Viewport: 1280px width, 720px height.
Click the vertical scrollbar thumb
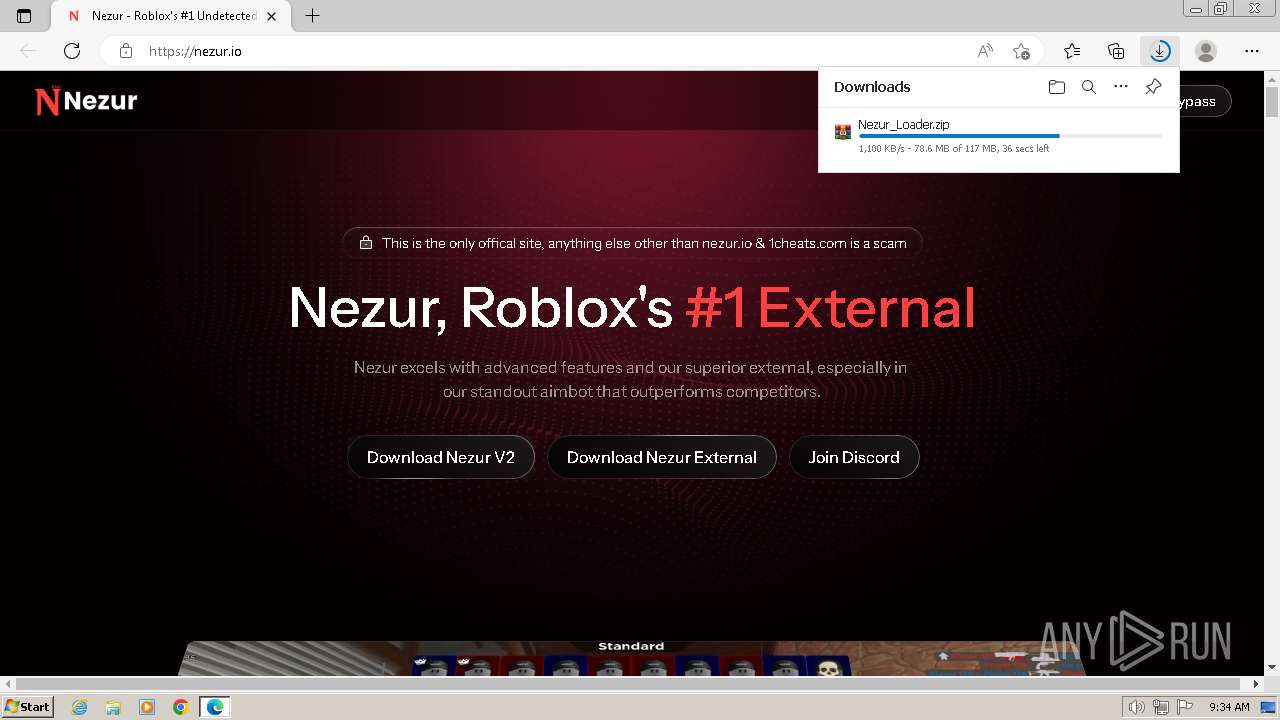(1272, 101)
